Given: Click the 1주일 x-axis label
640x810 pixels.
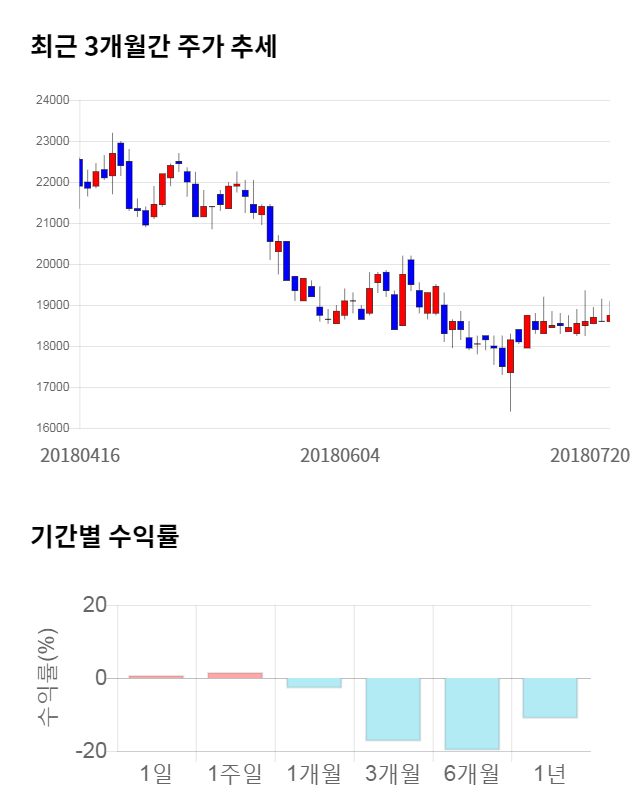Looking at the screenshot, I should [235, 773].
